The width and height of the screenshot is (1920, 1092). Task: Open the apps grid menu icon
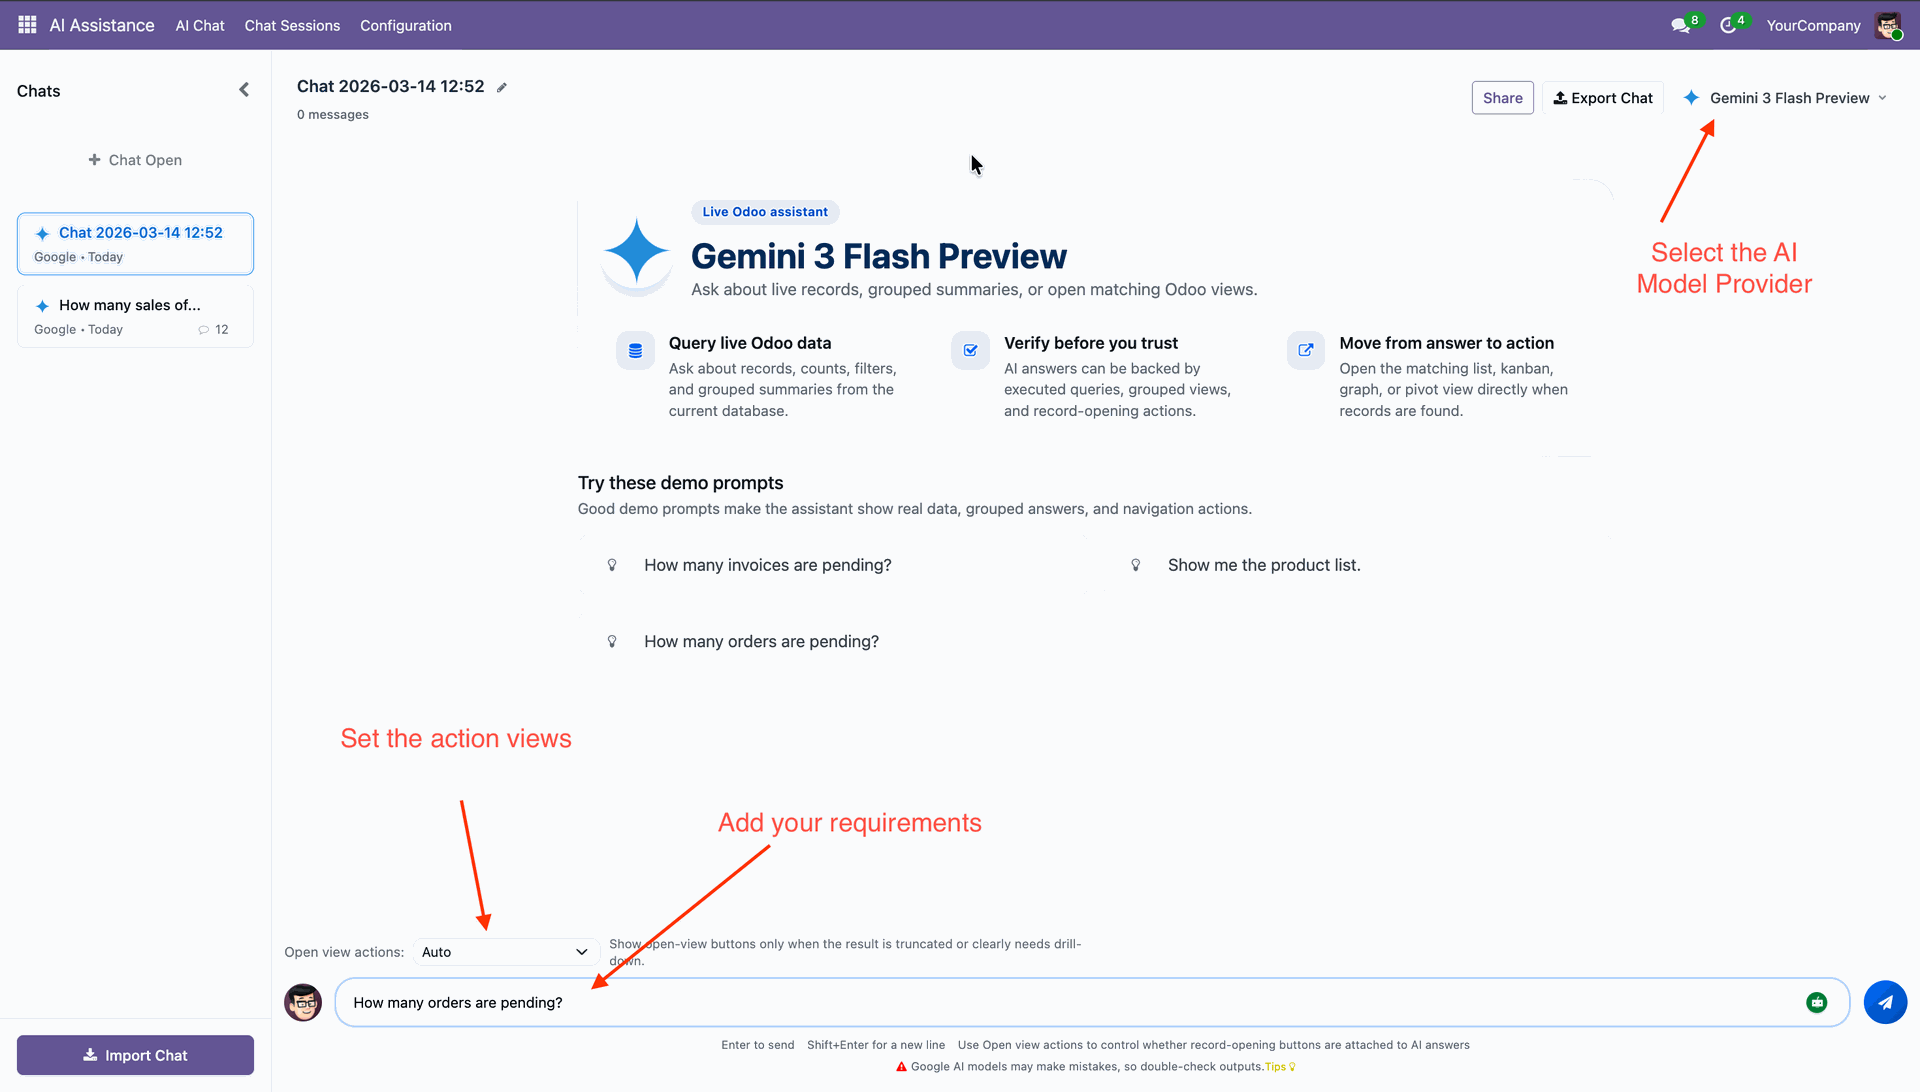(27, 25)
